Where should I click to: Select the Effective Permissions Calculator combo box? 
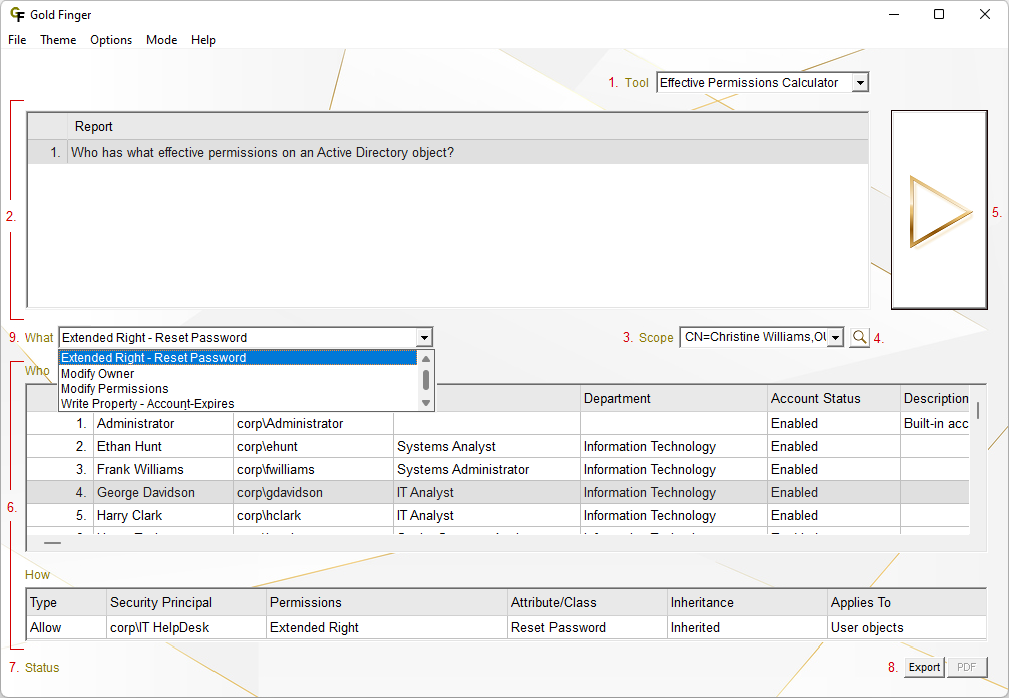(762, 82)
